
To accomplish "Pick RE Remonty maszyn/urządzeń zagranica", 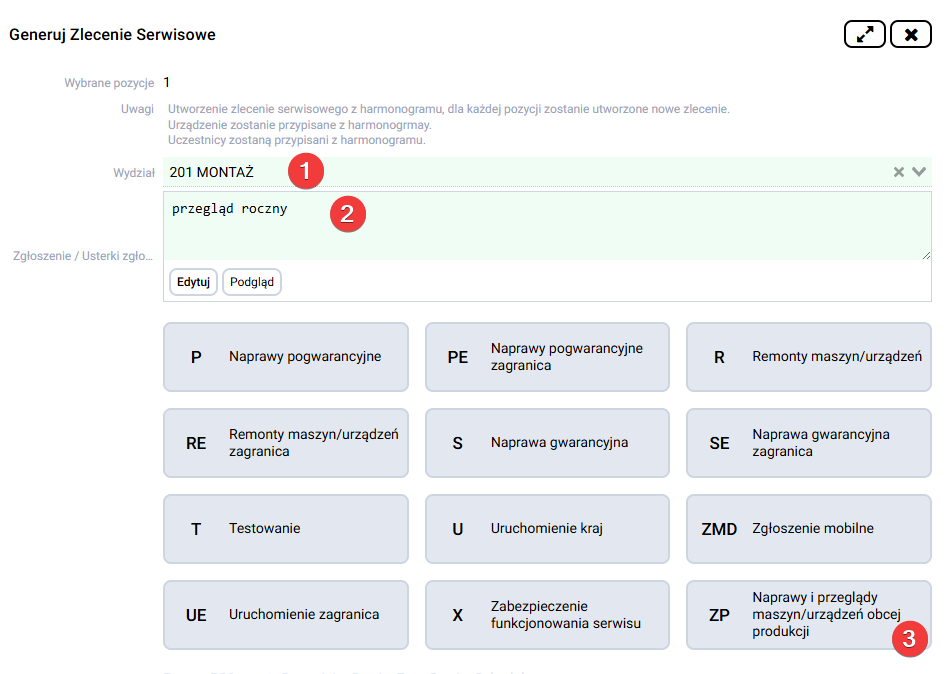I will point(285,443).
